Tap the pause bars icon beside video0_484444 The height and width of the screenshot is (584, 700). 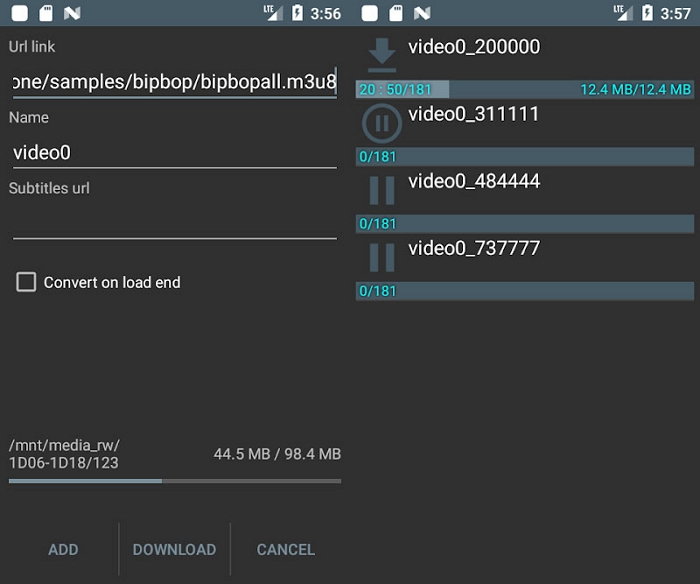pos(382,190)
